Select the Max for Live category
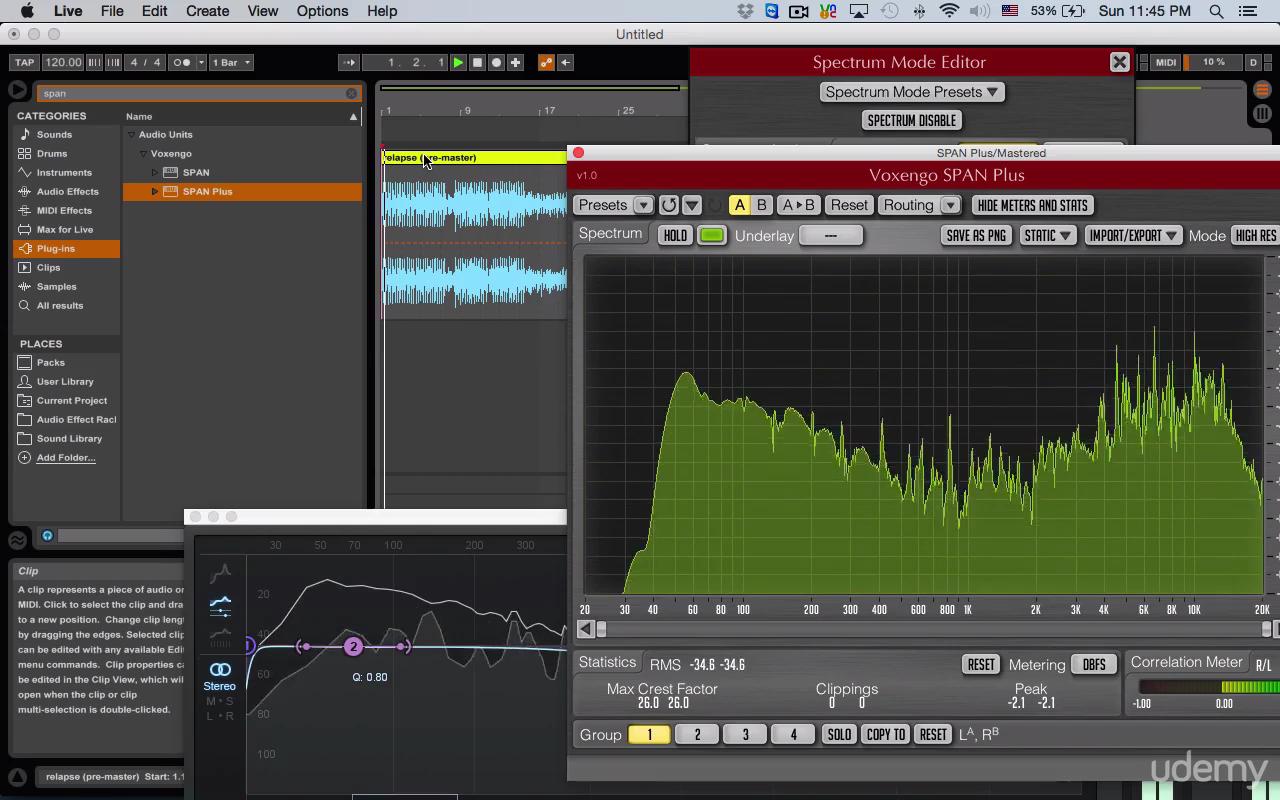Viewport: 1280px width, 800px height. [x=64, y=230]
